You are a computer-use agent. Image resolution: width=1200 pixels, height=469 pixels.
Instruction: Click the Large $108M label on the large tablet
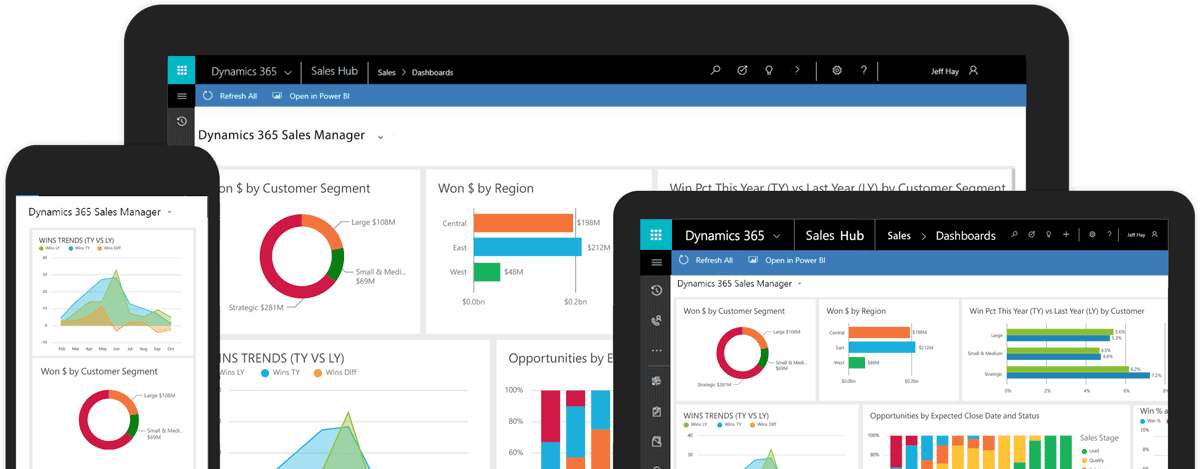pyautogui.click(x=373, y=222)
